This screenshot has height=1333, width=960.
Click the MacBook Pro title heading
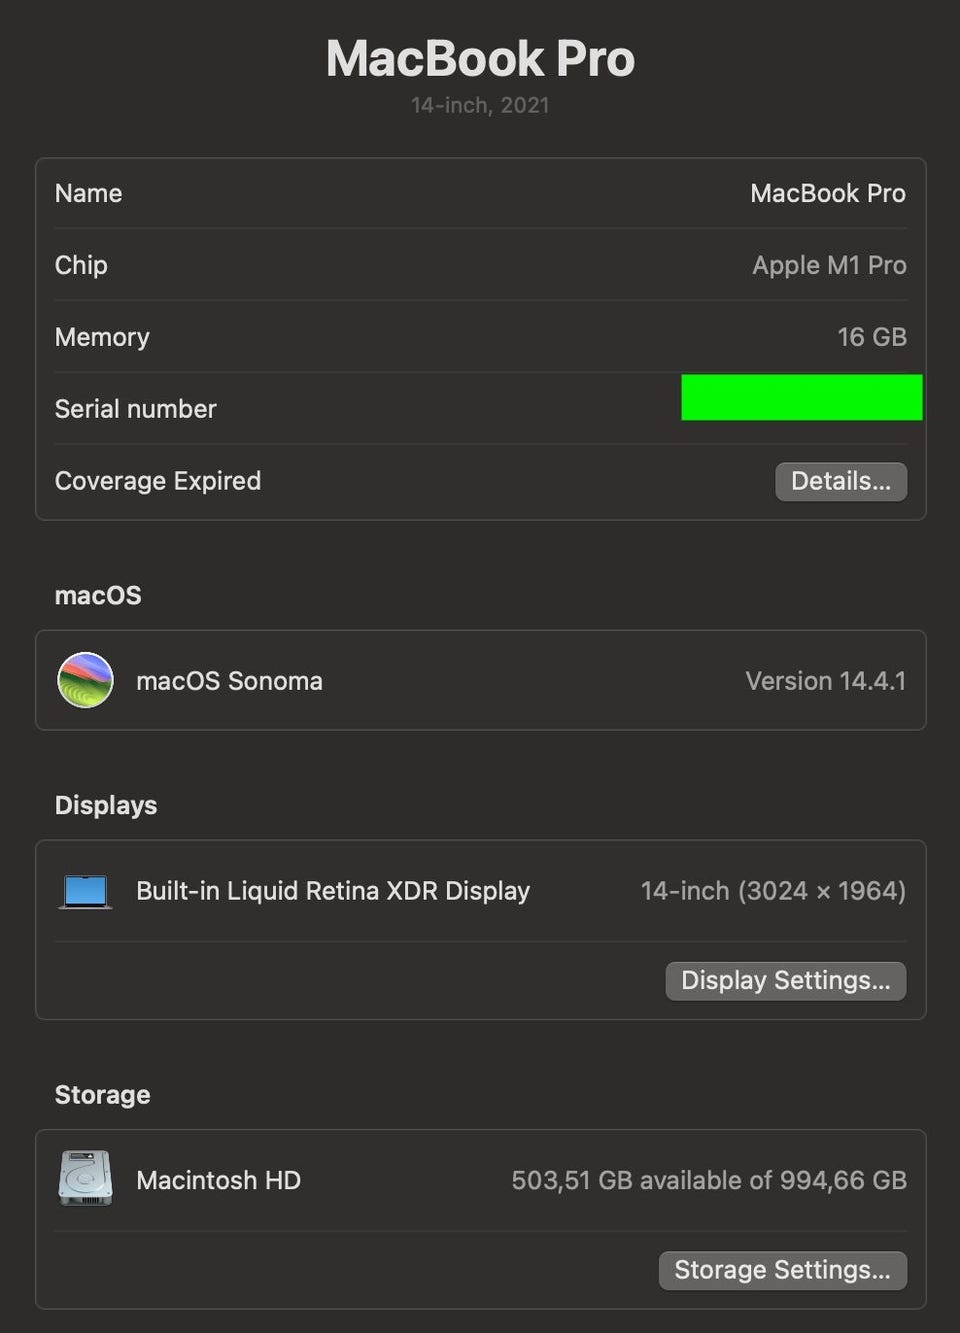click(x=480, y=58)
